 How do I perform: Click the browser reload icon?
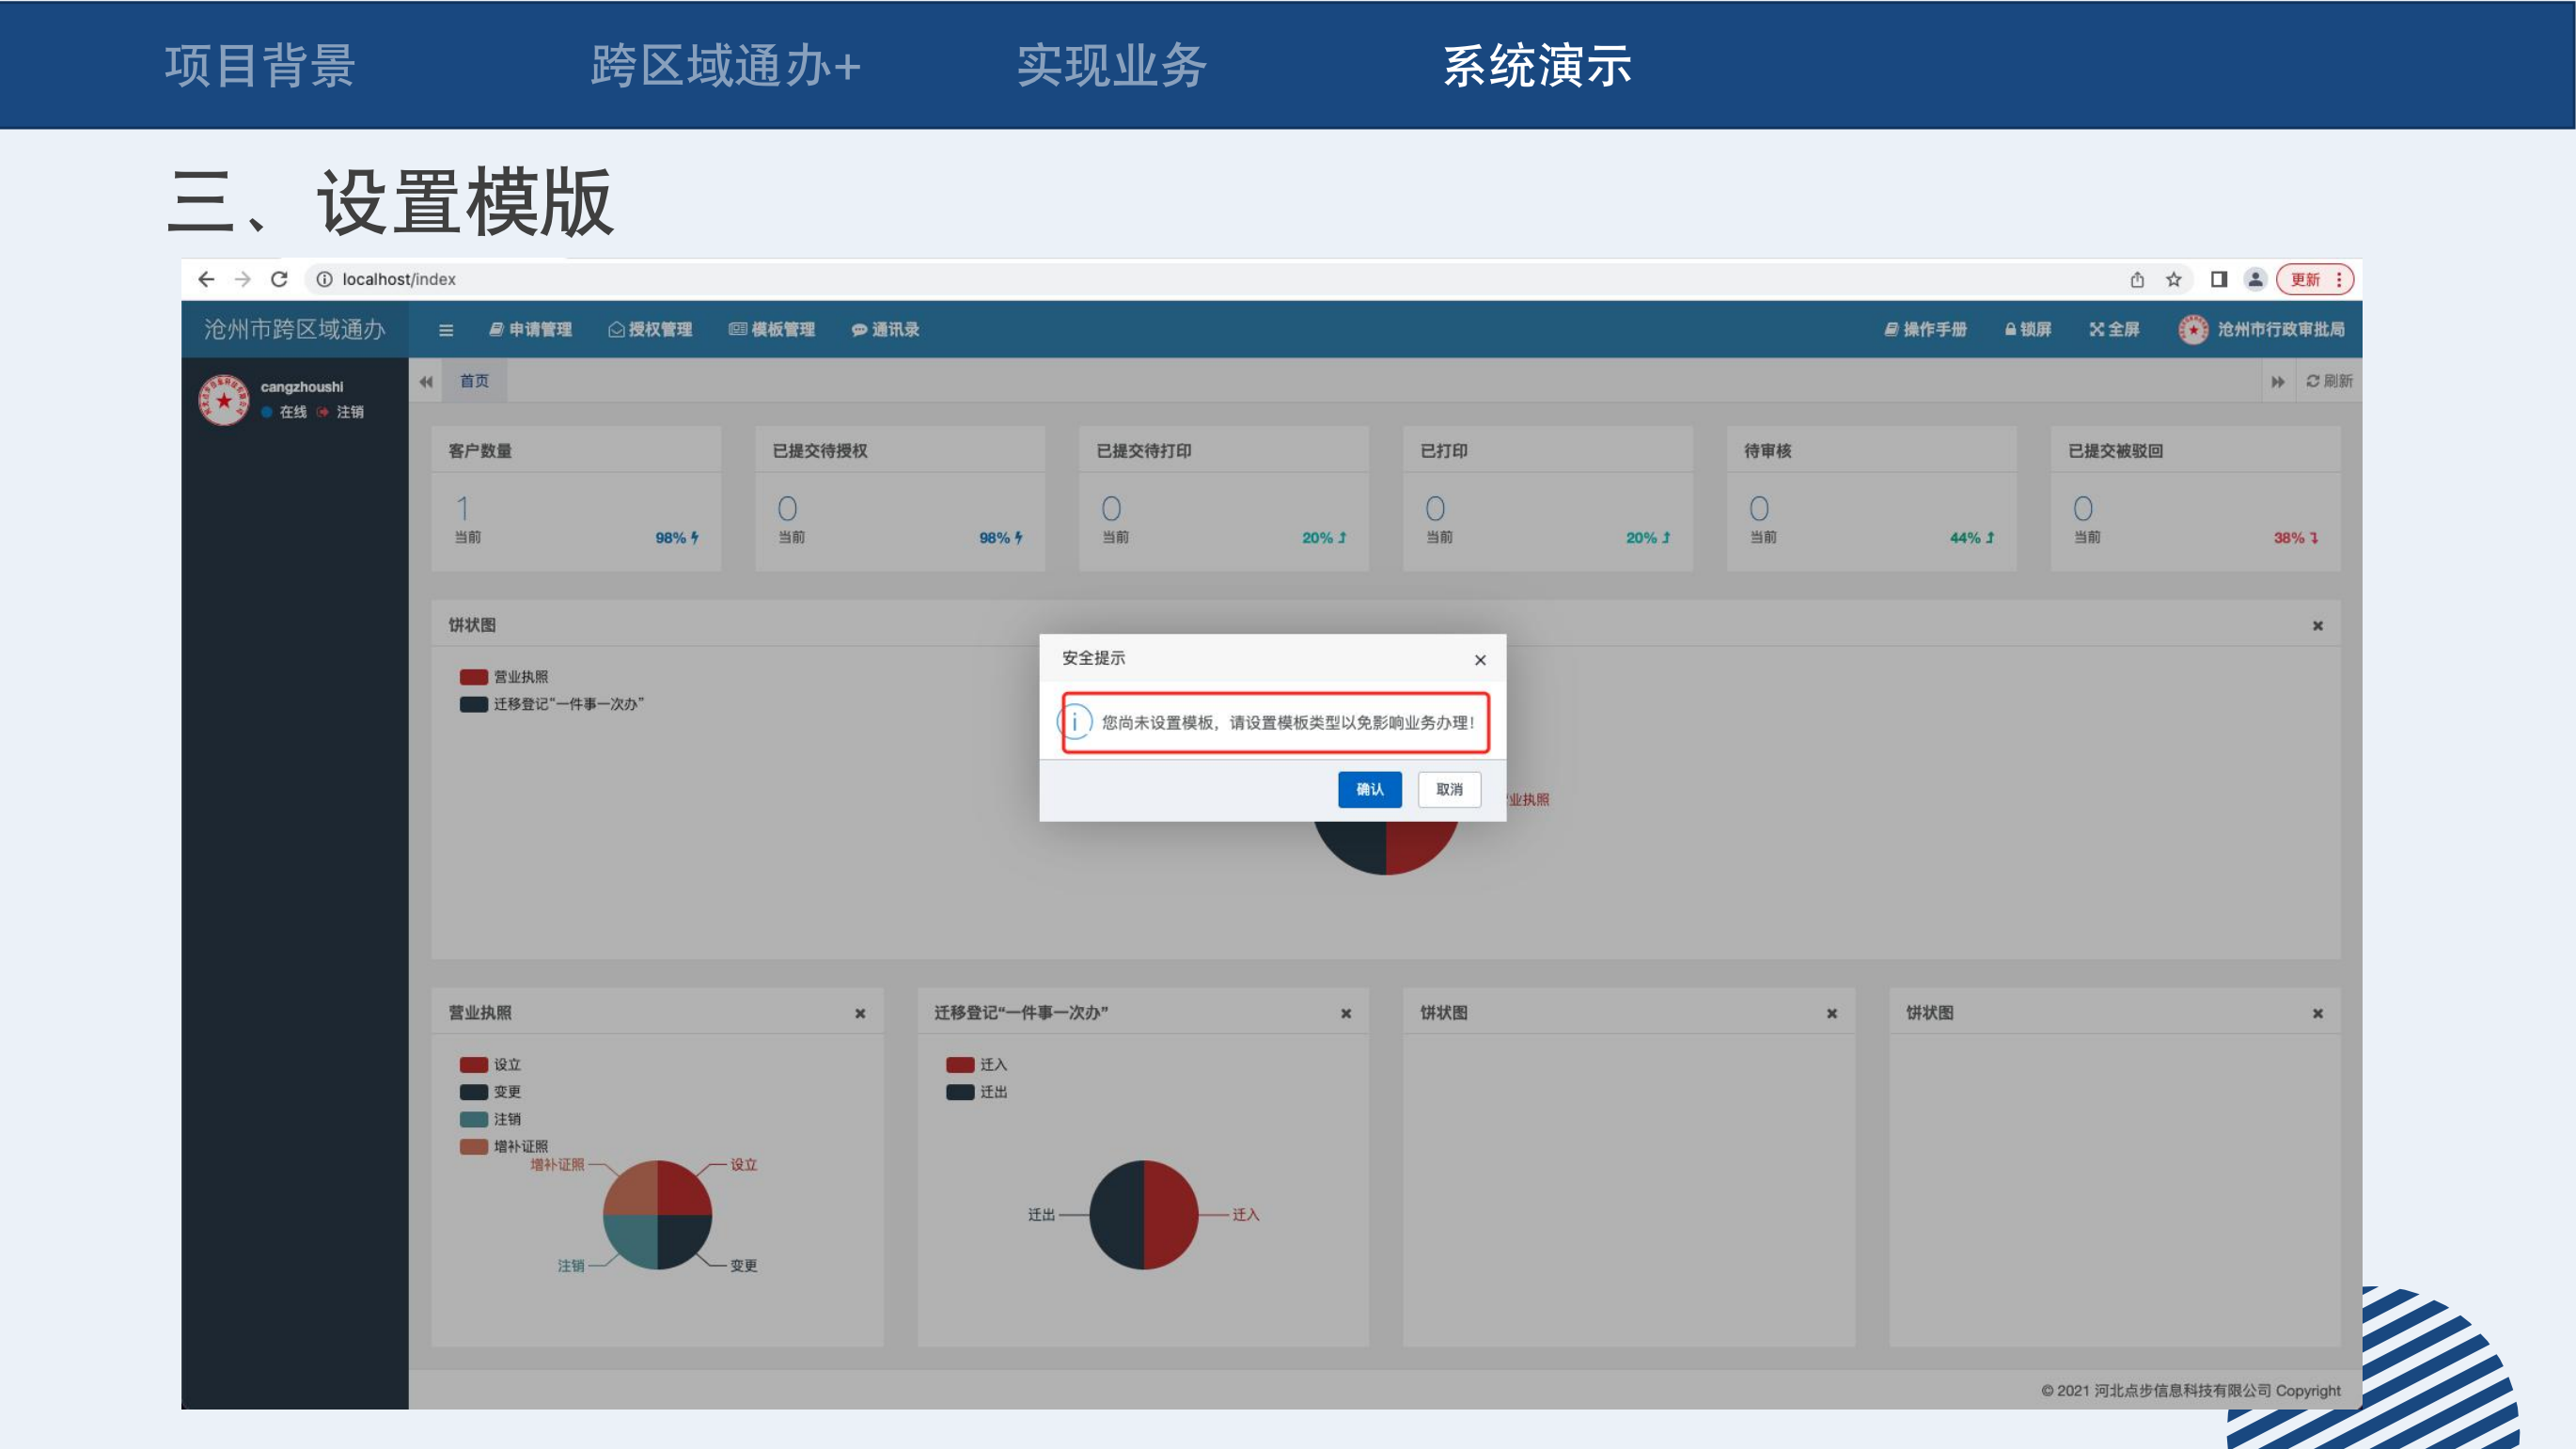279,279
